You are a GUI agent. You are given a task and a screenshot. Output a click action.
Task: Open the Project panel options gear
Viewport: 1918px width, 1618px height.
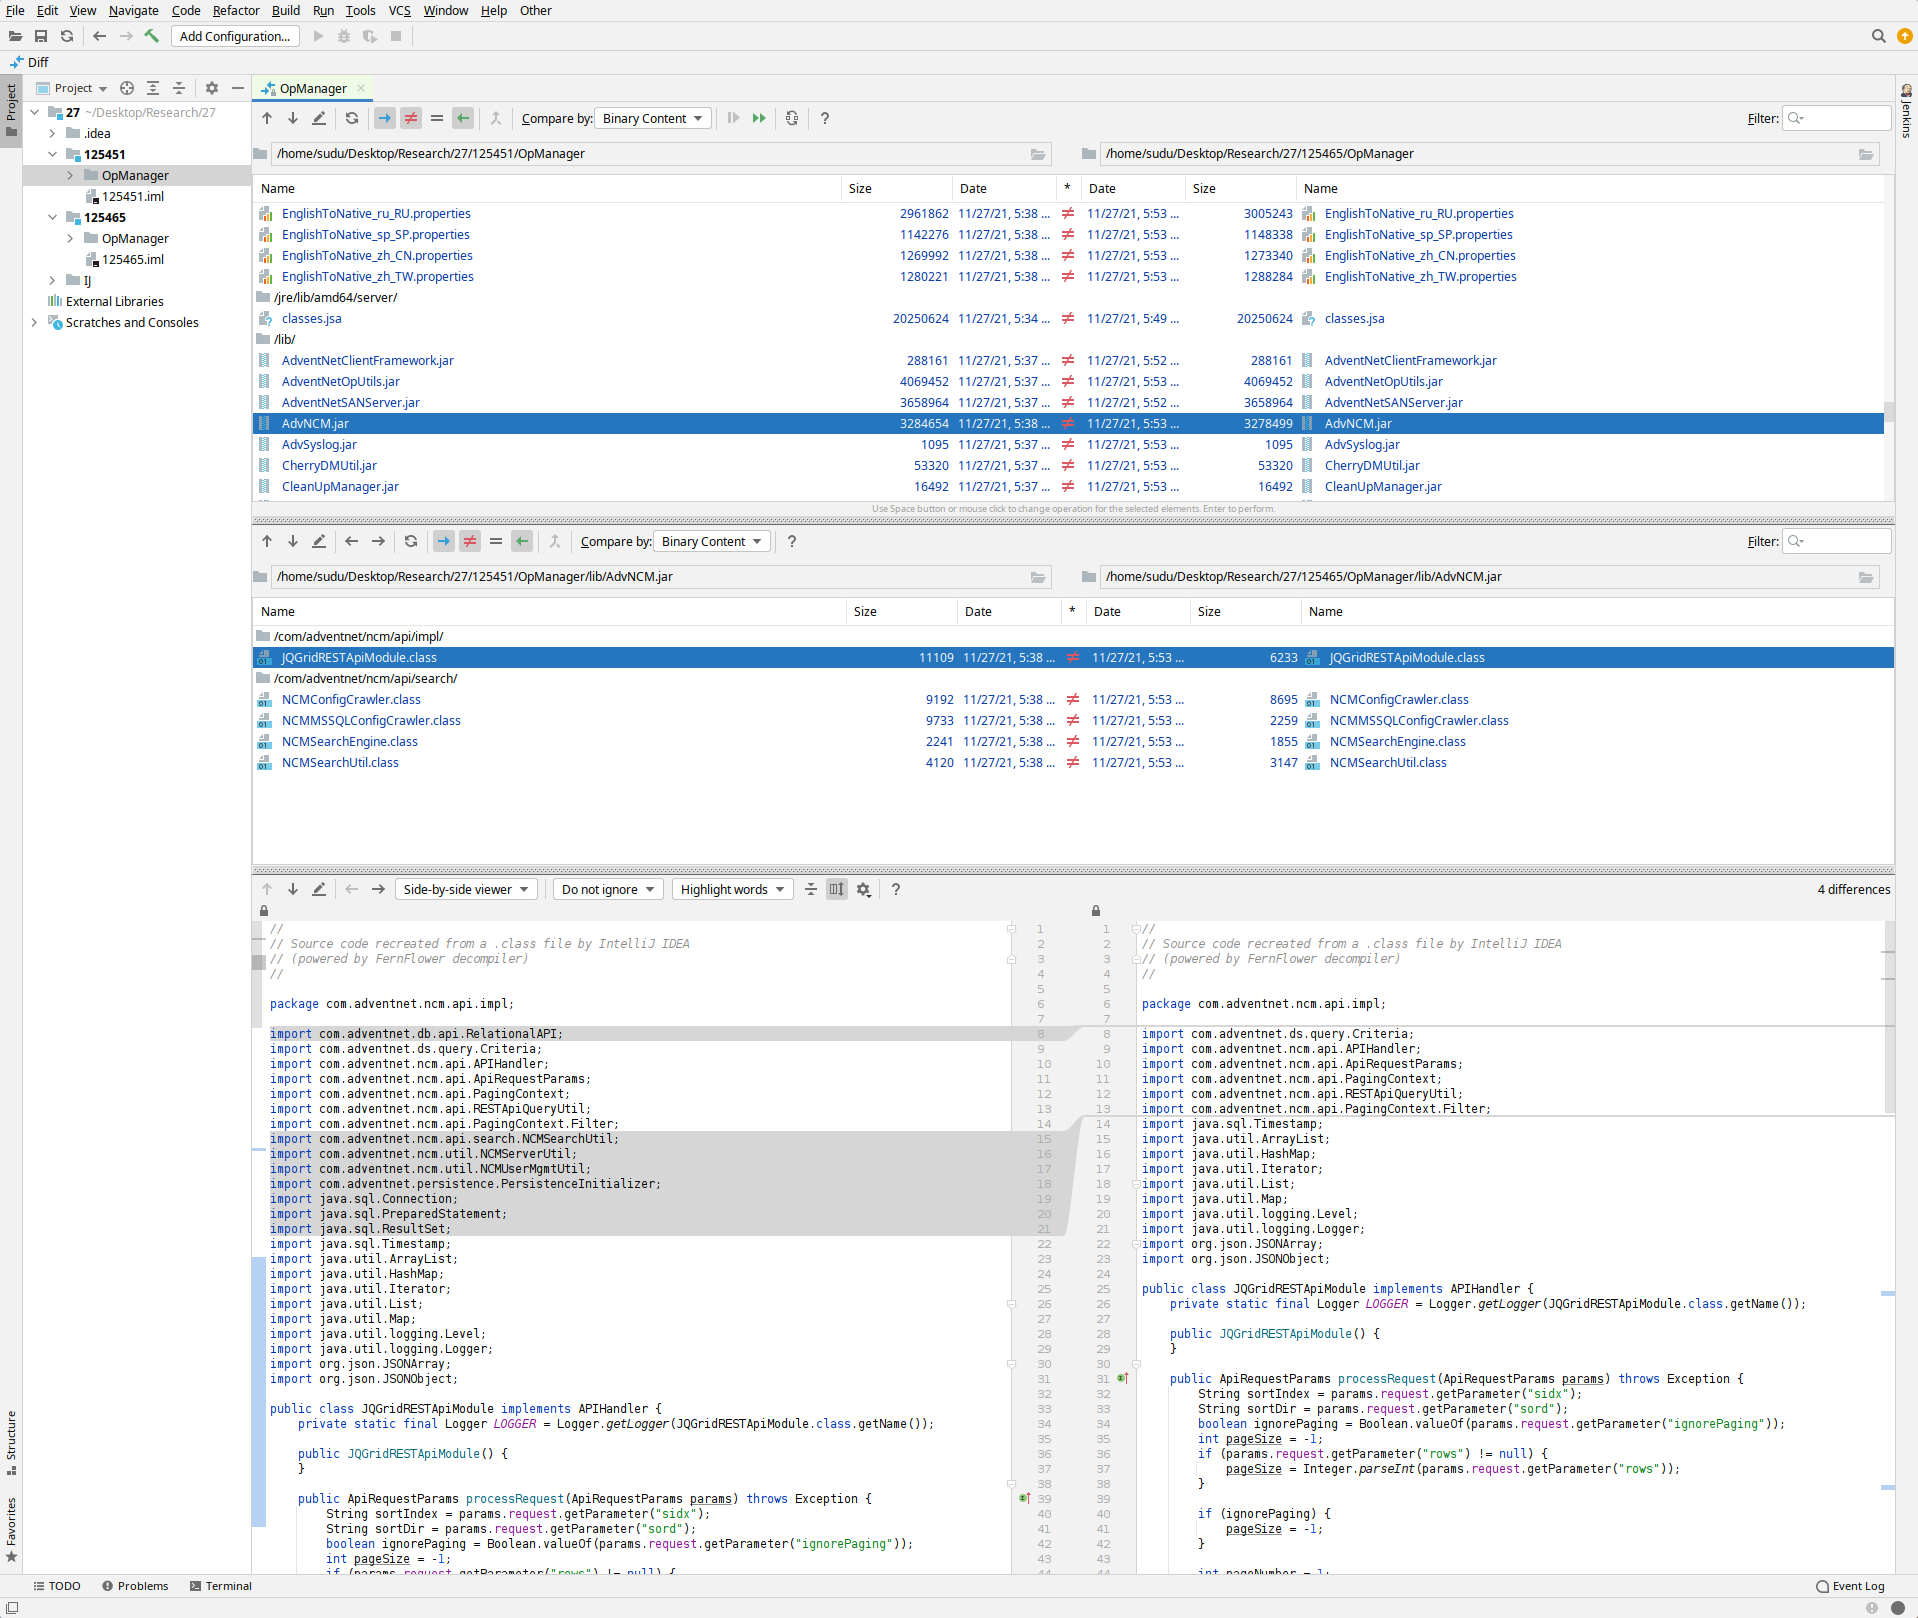tap(212, 88)
